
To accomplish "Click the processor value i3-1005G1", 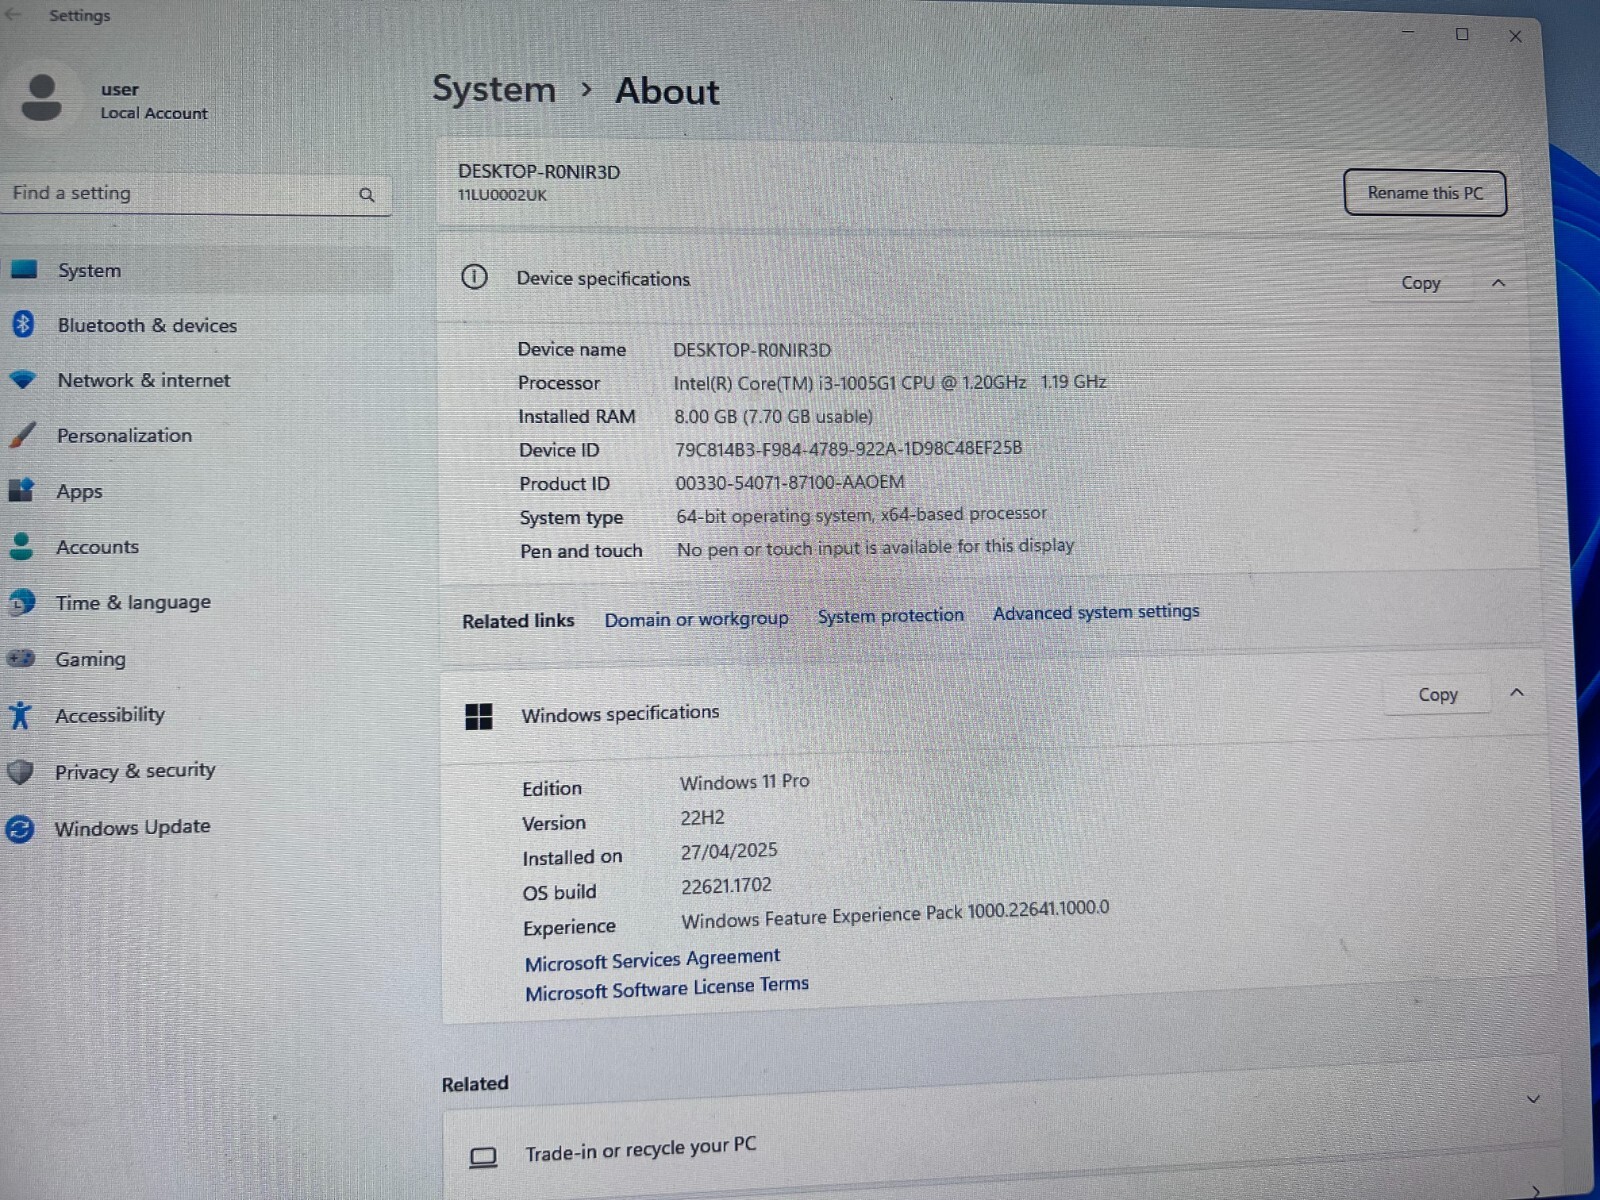I will tap(889, 382).
